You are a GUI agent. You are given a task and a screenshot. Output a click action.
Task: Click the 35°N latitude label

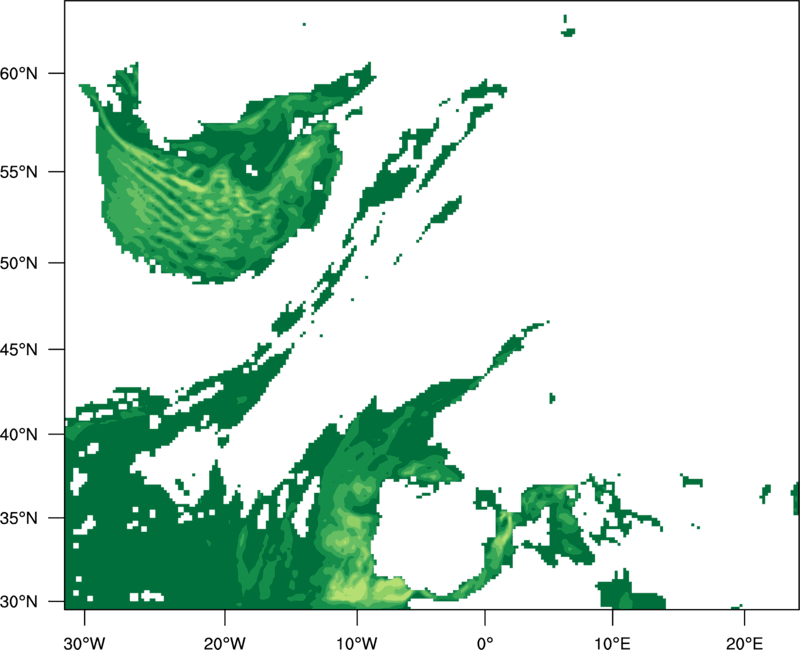(x=18, y=518)
